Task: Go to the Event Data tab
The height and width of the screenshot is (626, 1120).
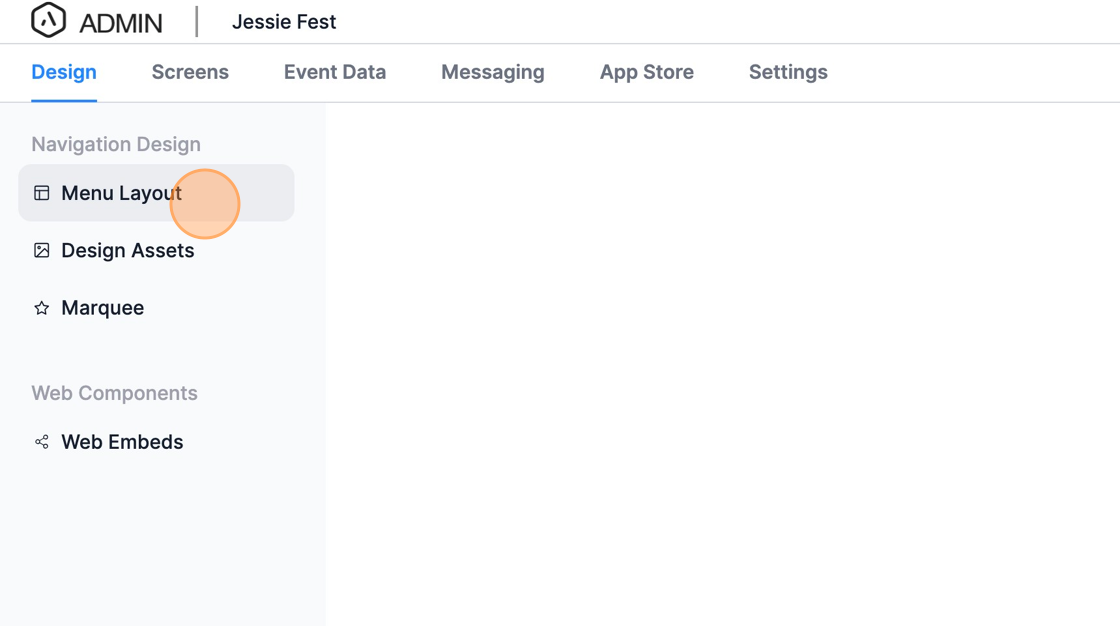Action: click(335, 72)
